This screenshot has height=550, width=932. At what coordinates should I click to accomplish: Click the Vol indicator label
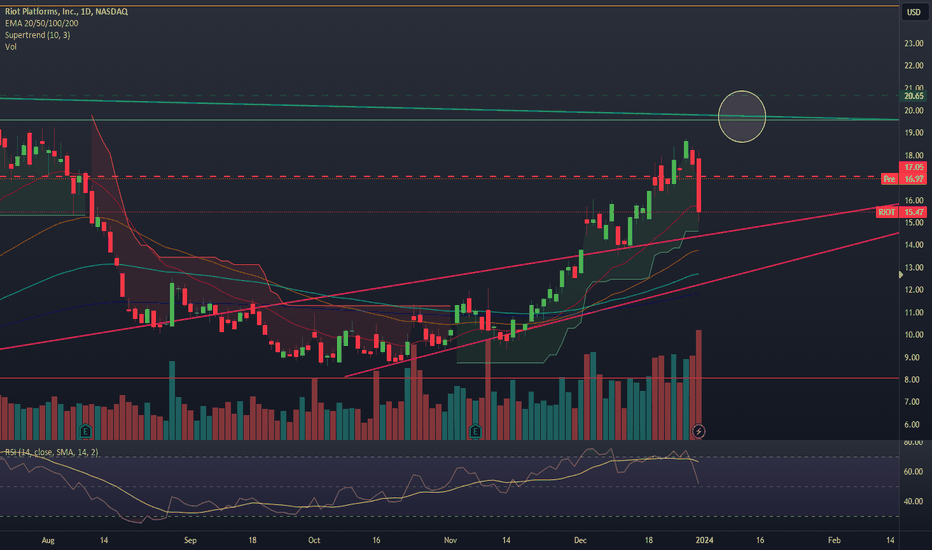pyautogui.click(x=11, y=47)
